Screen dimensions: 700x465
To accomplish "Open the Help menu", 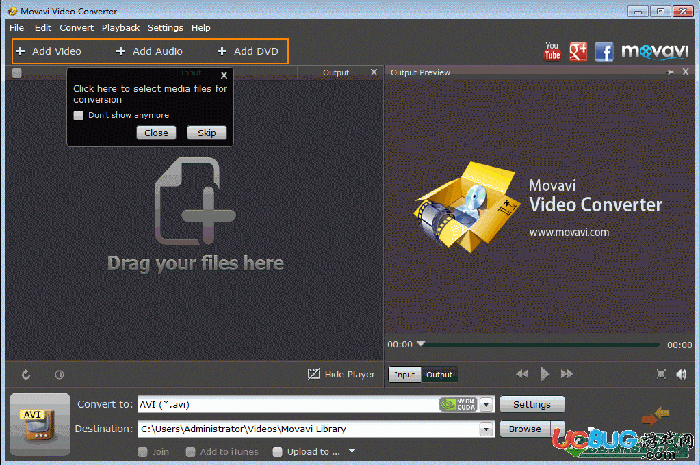I will pyautogui.click(x=201, y=28).
